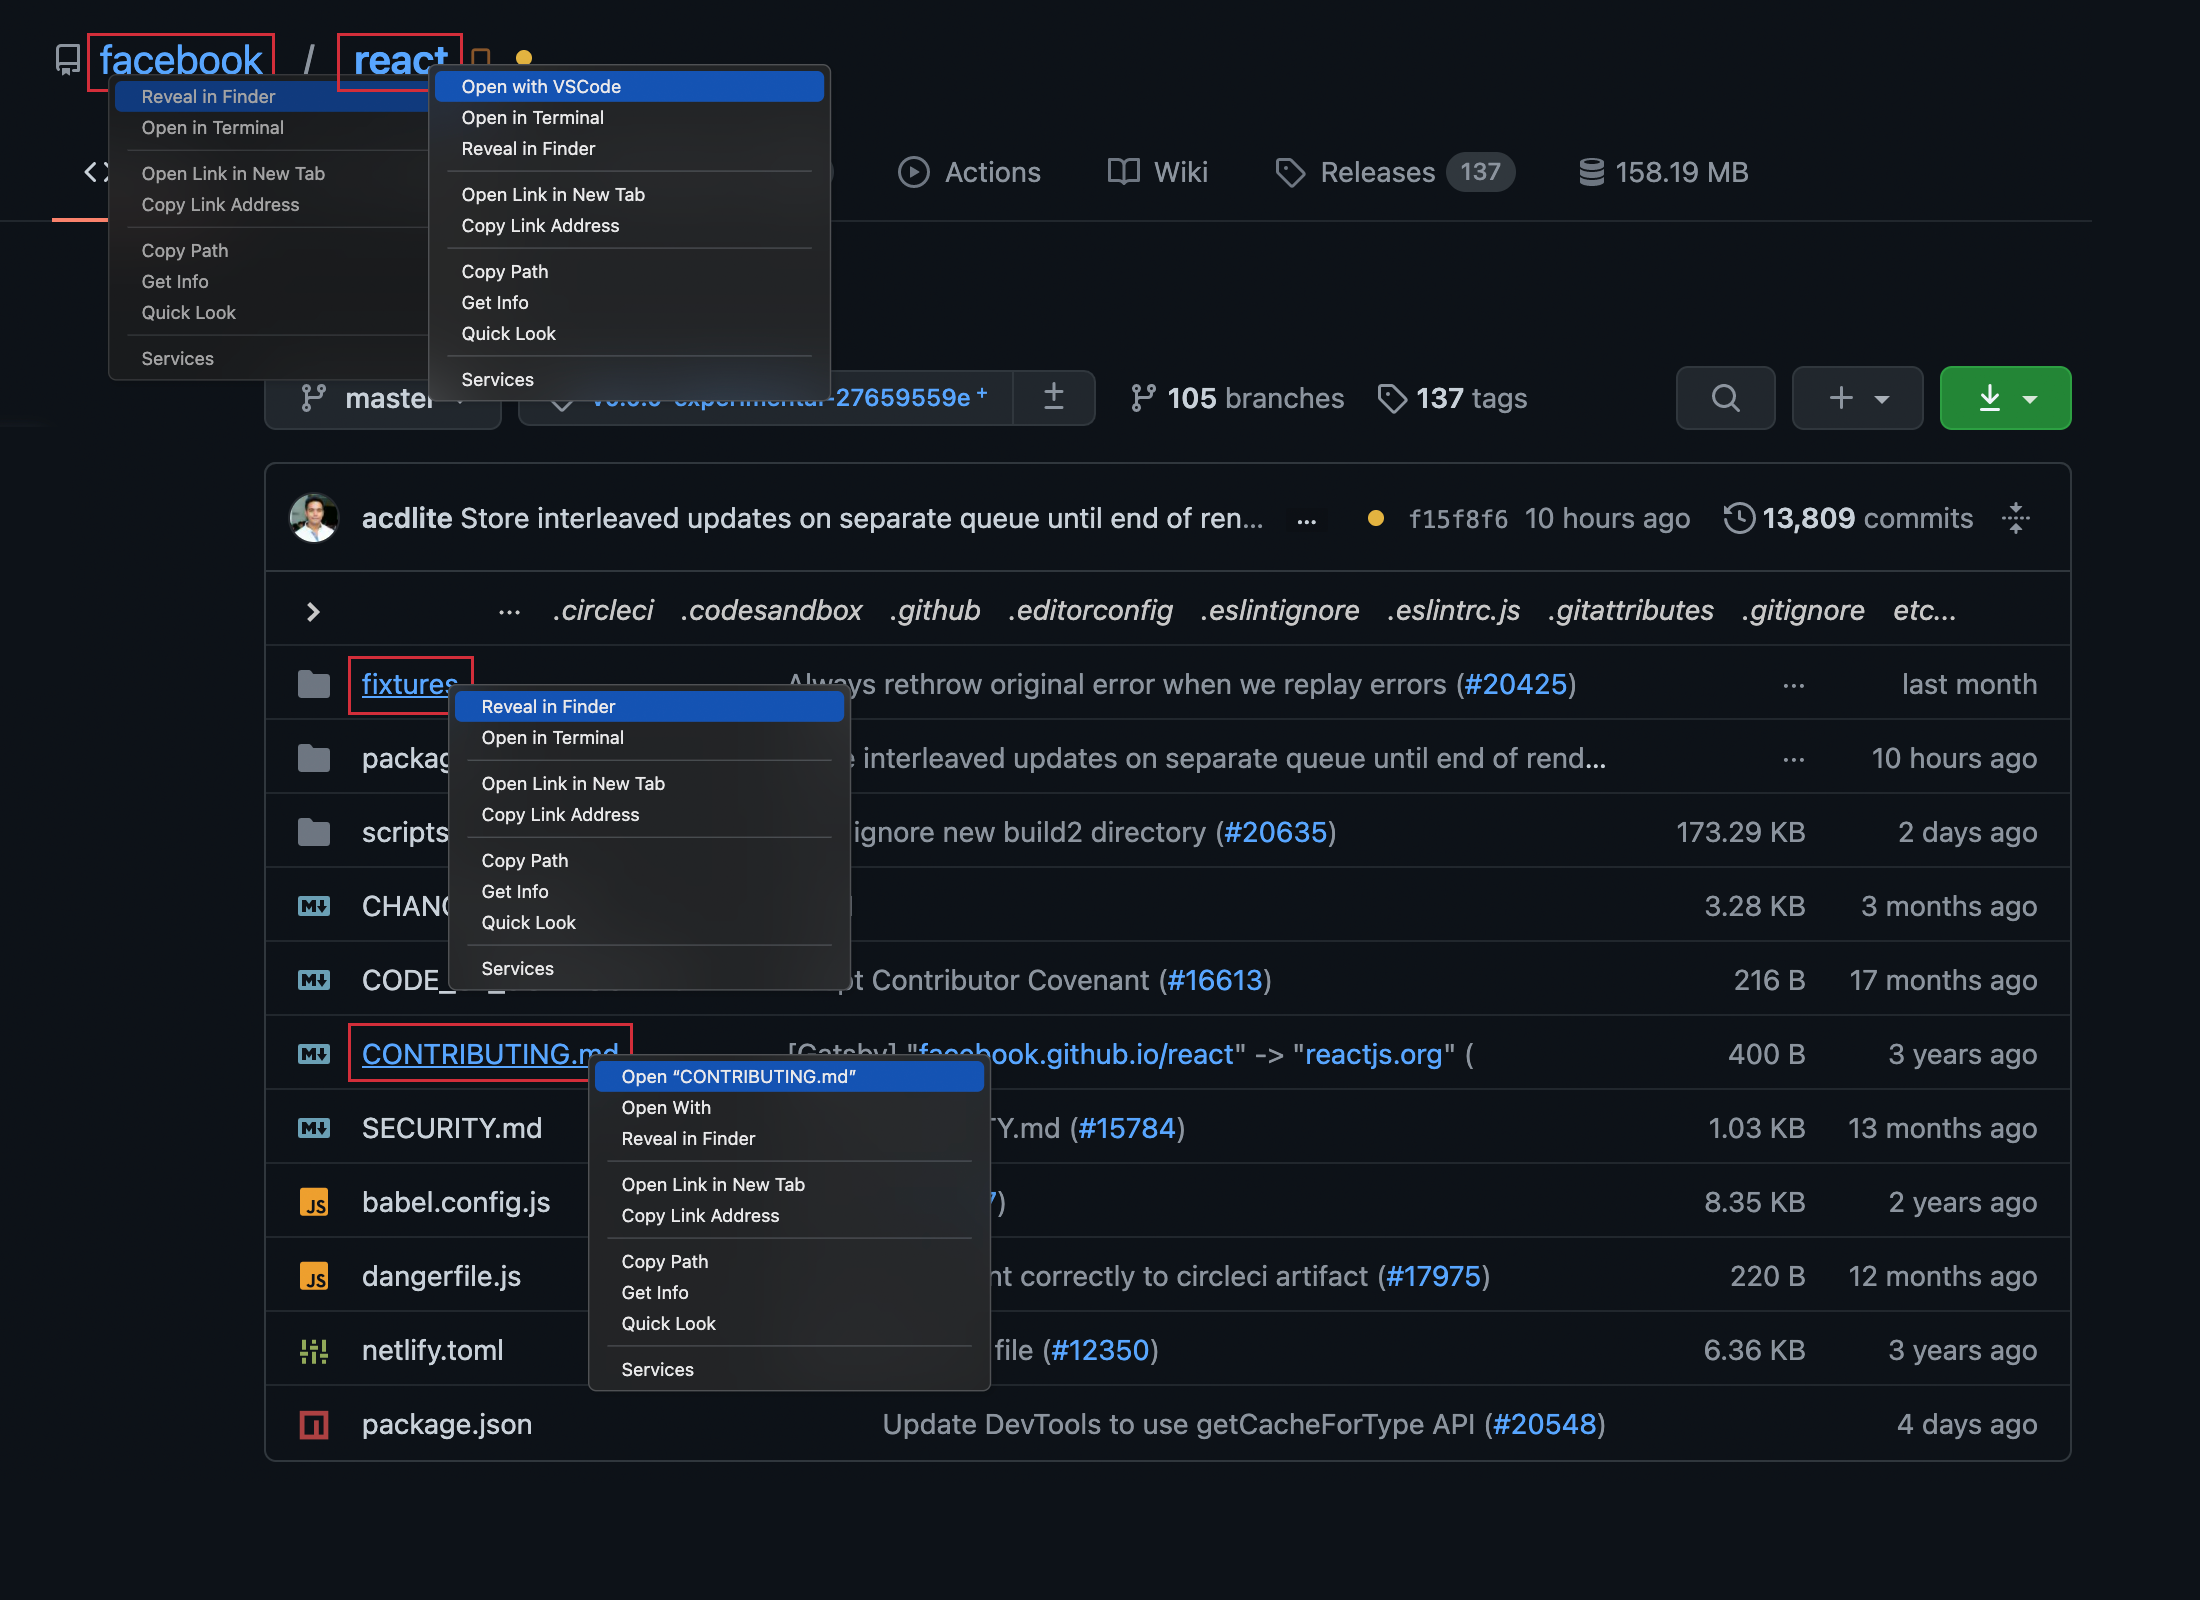Expand the packages row commit ellipsis

pyautogui.click(x=1794, y=760)
